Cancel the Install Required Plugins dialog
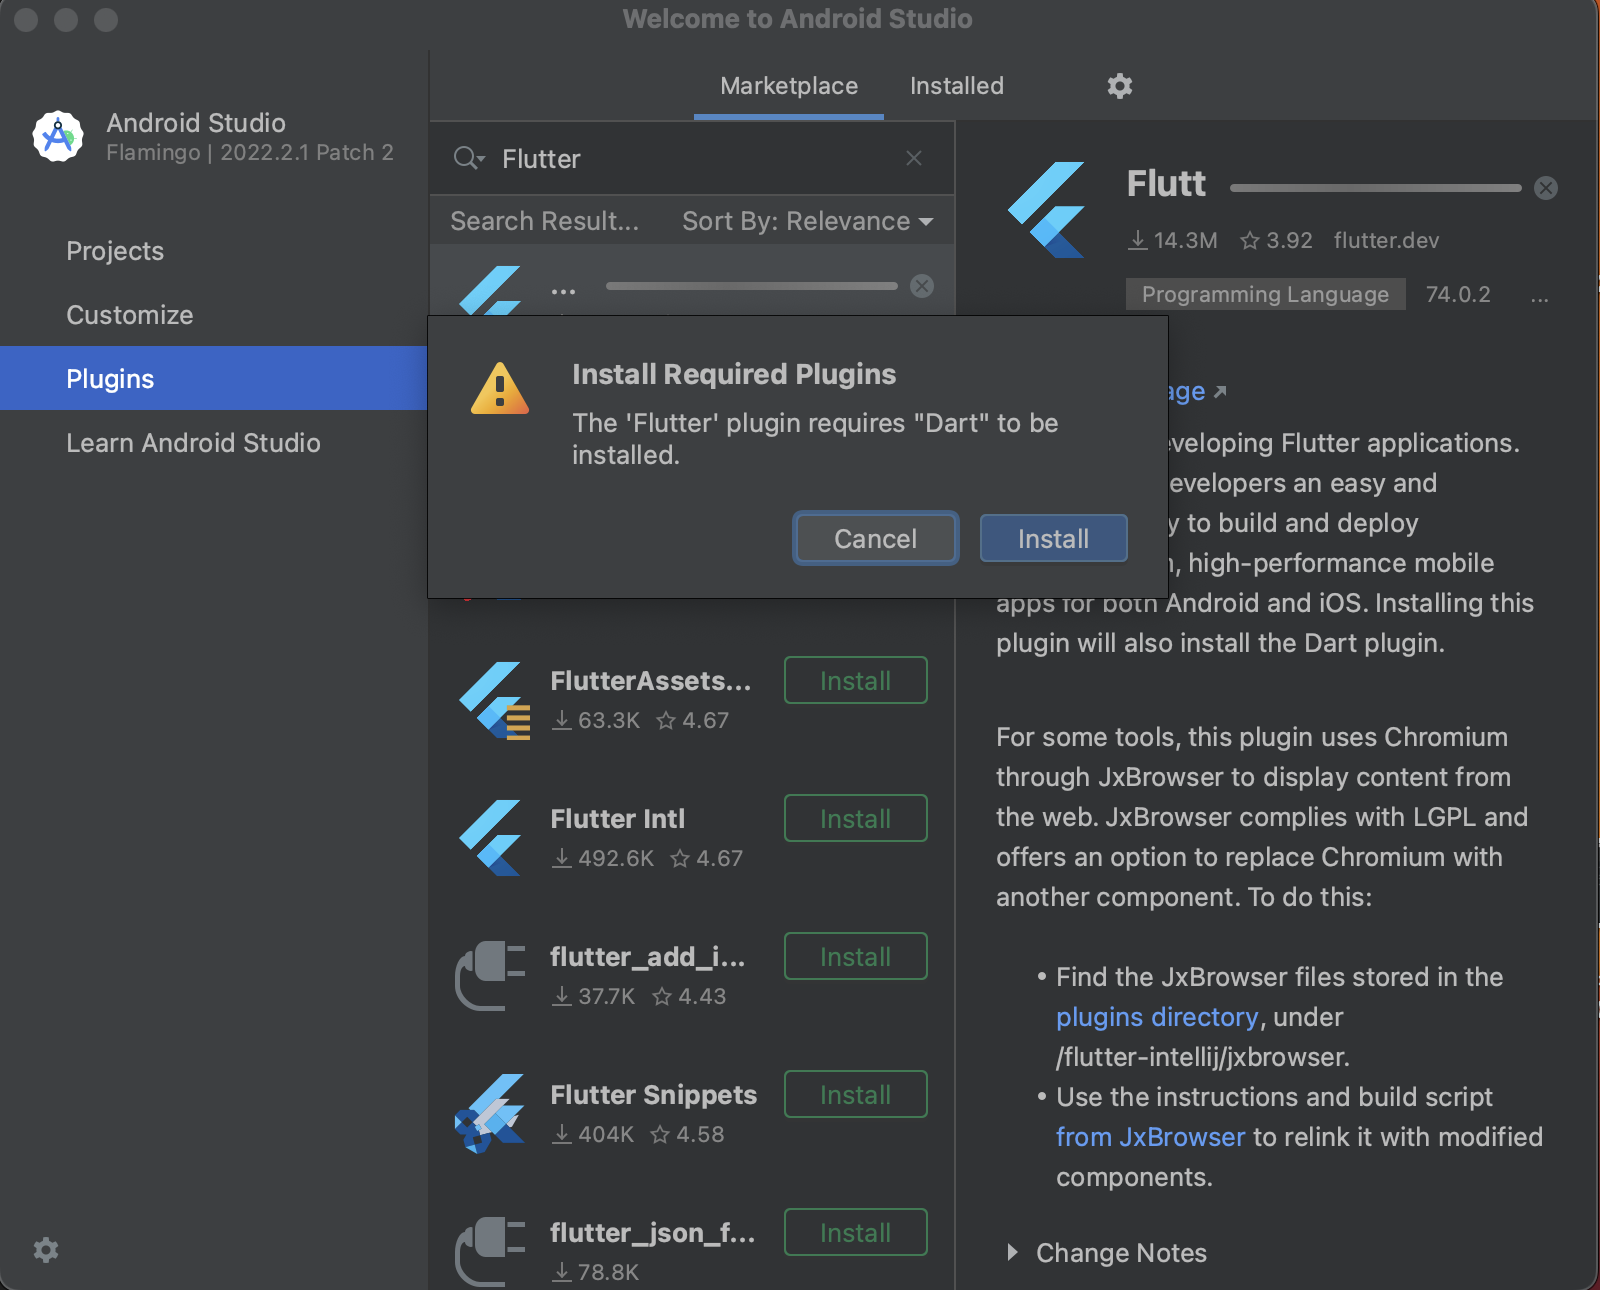Image resolution: width=1600 pixels, height=1290 pixels. (874, 538)
